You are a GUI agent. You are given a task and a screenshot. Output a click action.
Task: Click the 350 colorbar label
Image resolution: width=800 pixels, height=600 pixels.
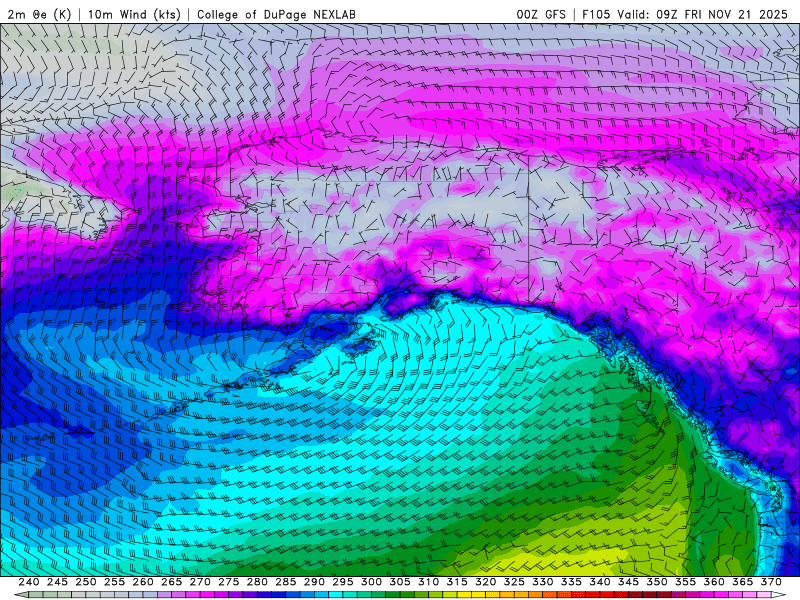coord(657,582)
